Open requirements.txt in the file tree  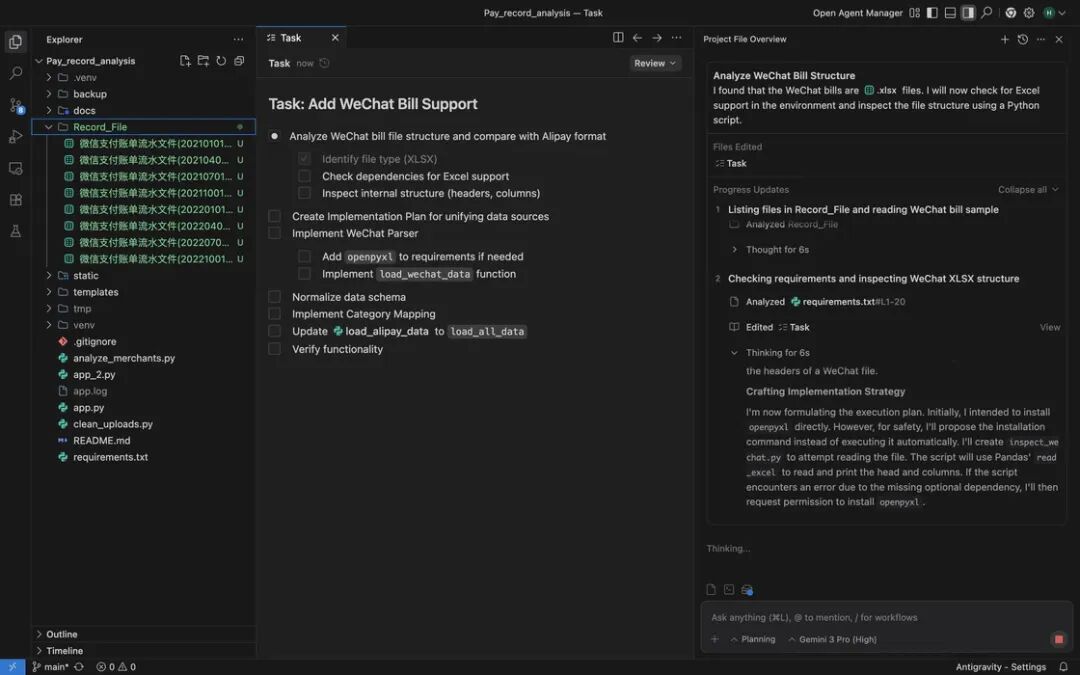(110, 457)
